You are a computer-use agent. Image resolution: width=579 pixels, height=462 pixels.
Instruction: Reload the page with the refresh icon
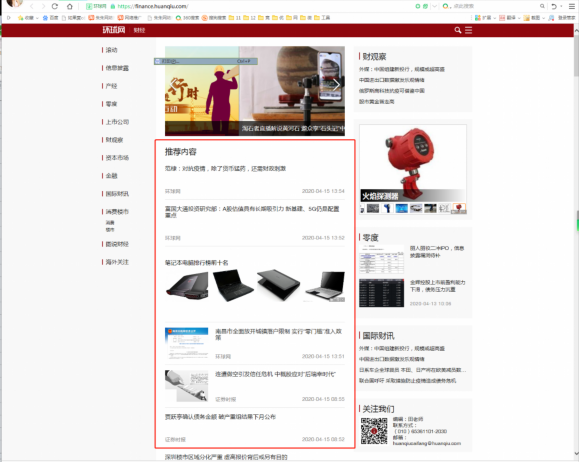55,6
